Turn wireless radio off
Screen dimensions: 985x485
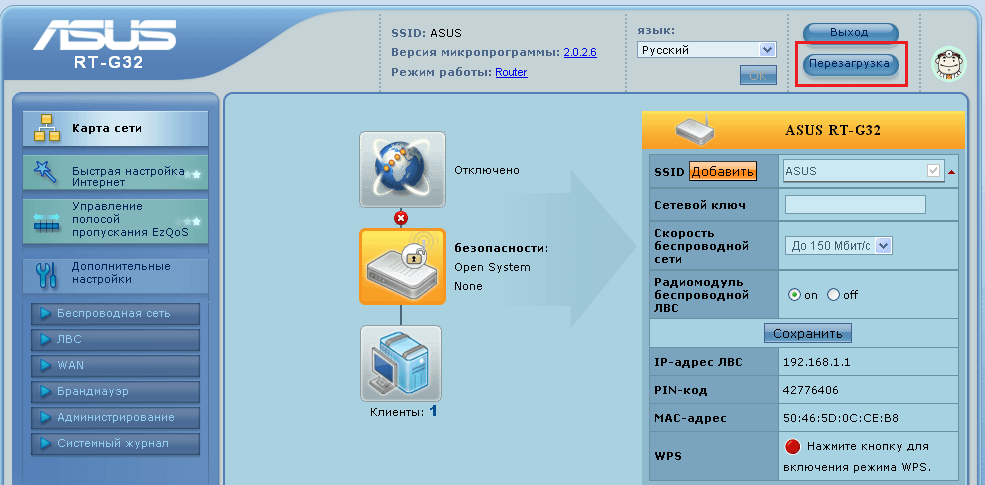(834, 295)
